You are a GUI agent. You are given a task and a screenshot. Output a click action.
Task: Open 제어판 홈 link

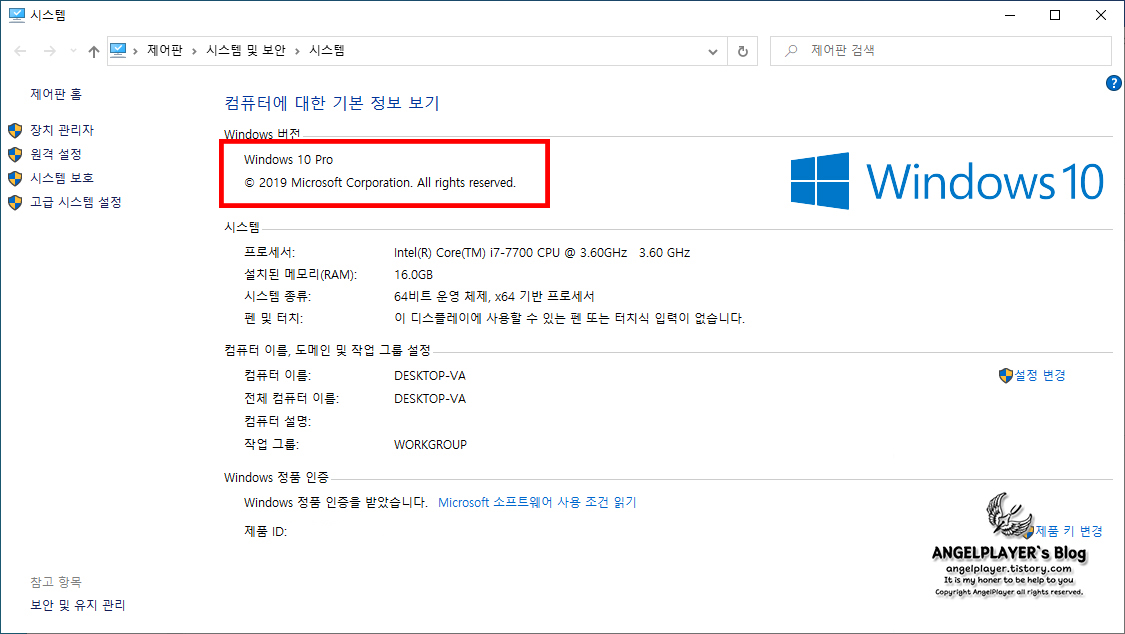pos(56,94)
